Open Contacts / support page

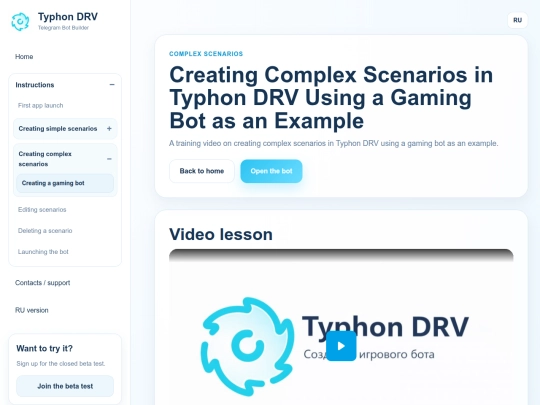click(43, 283)
